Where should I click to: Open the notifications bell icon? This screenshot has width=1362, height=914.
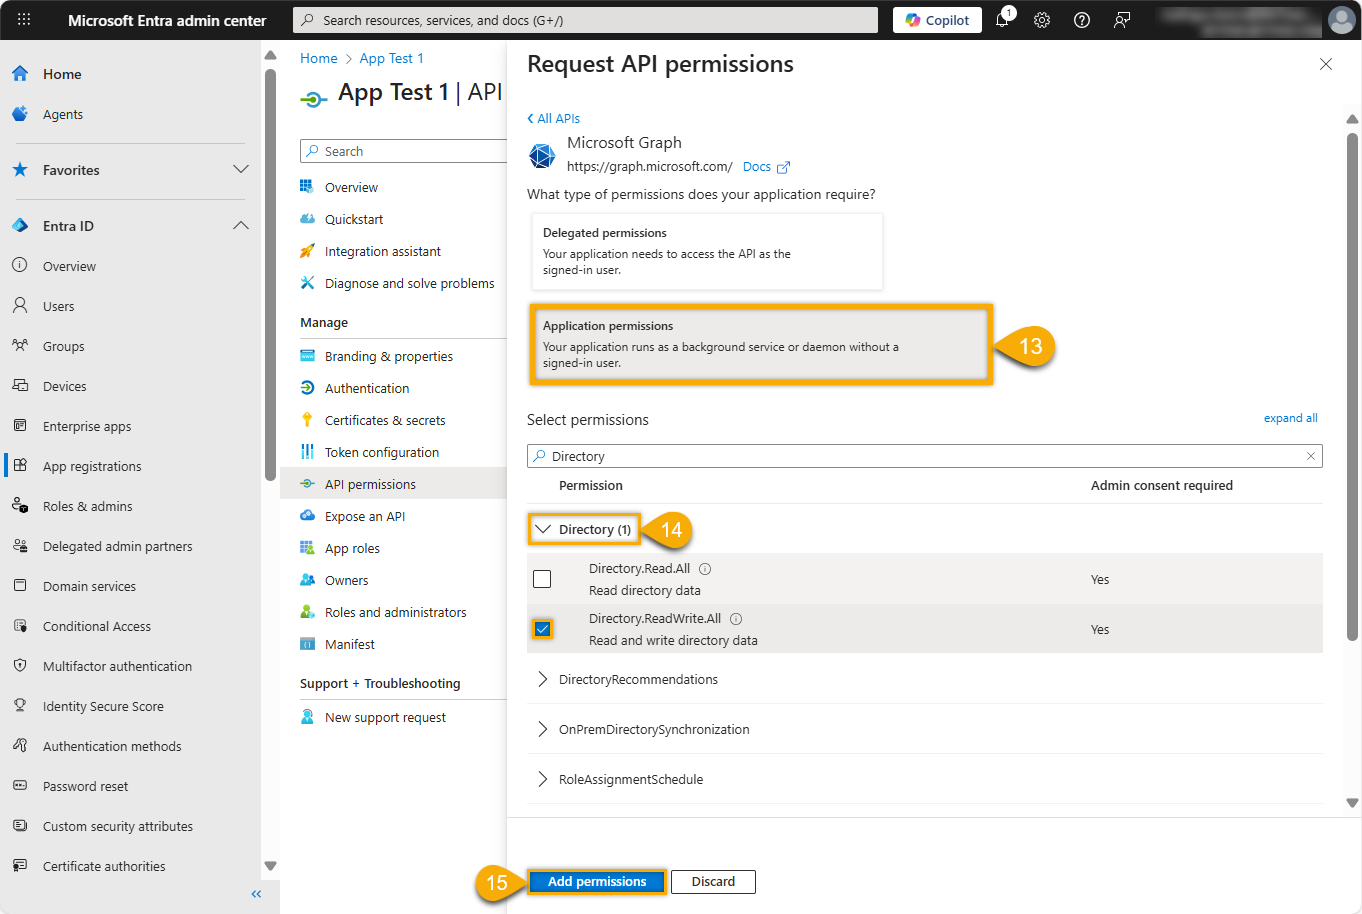tap(1002, 20)
